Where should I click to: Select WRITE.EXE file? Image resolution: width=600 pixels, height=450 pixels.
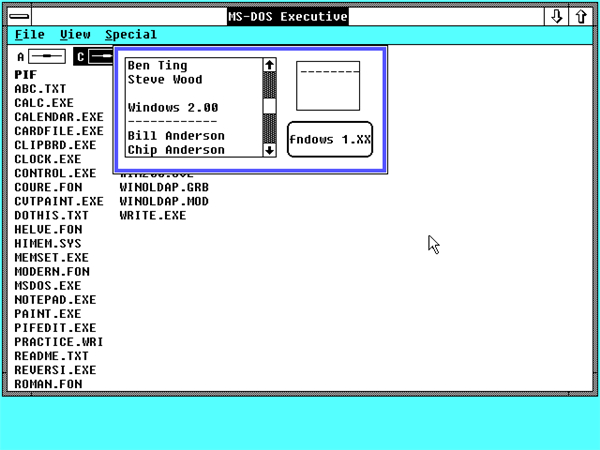click(x=153, y=215)
